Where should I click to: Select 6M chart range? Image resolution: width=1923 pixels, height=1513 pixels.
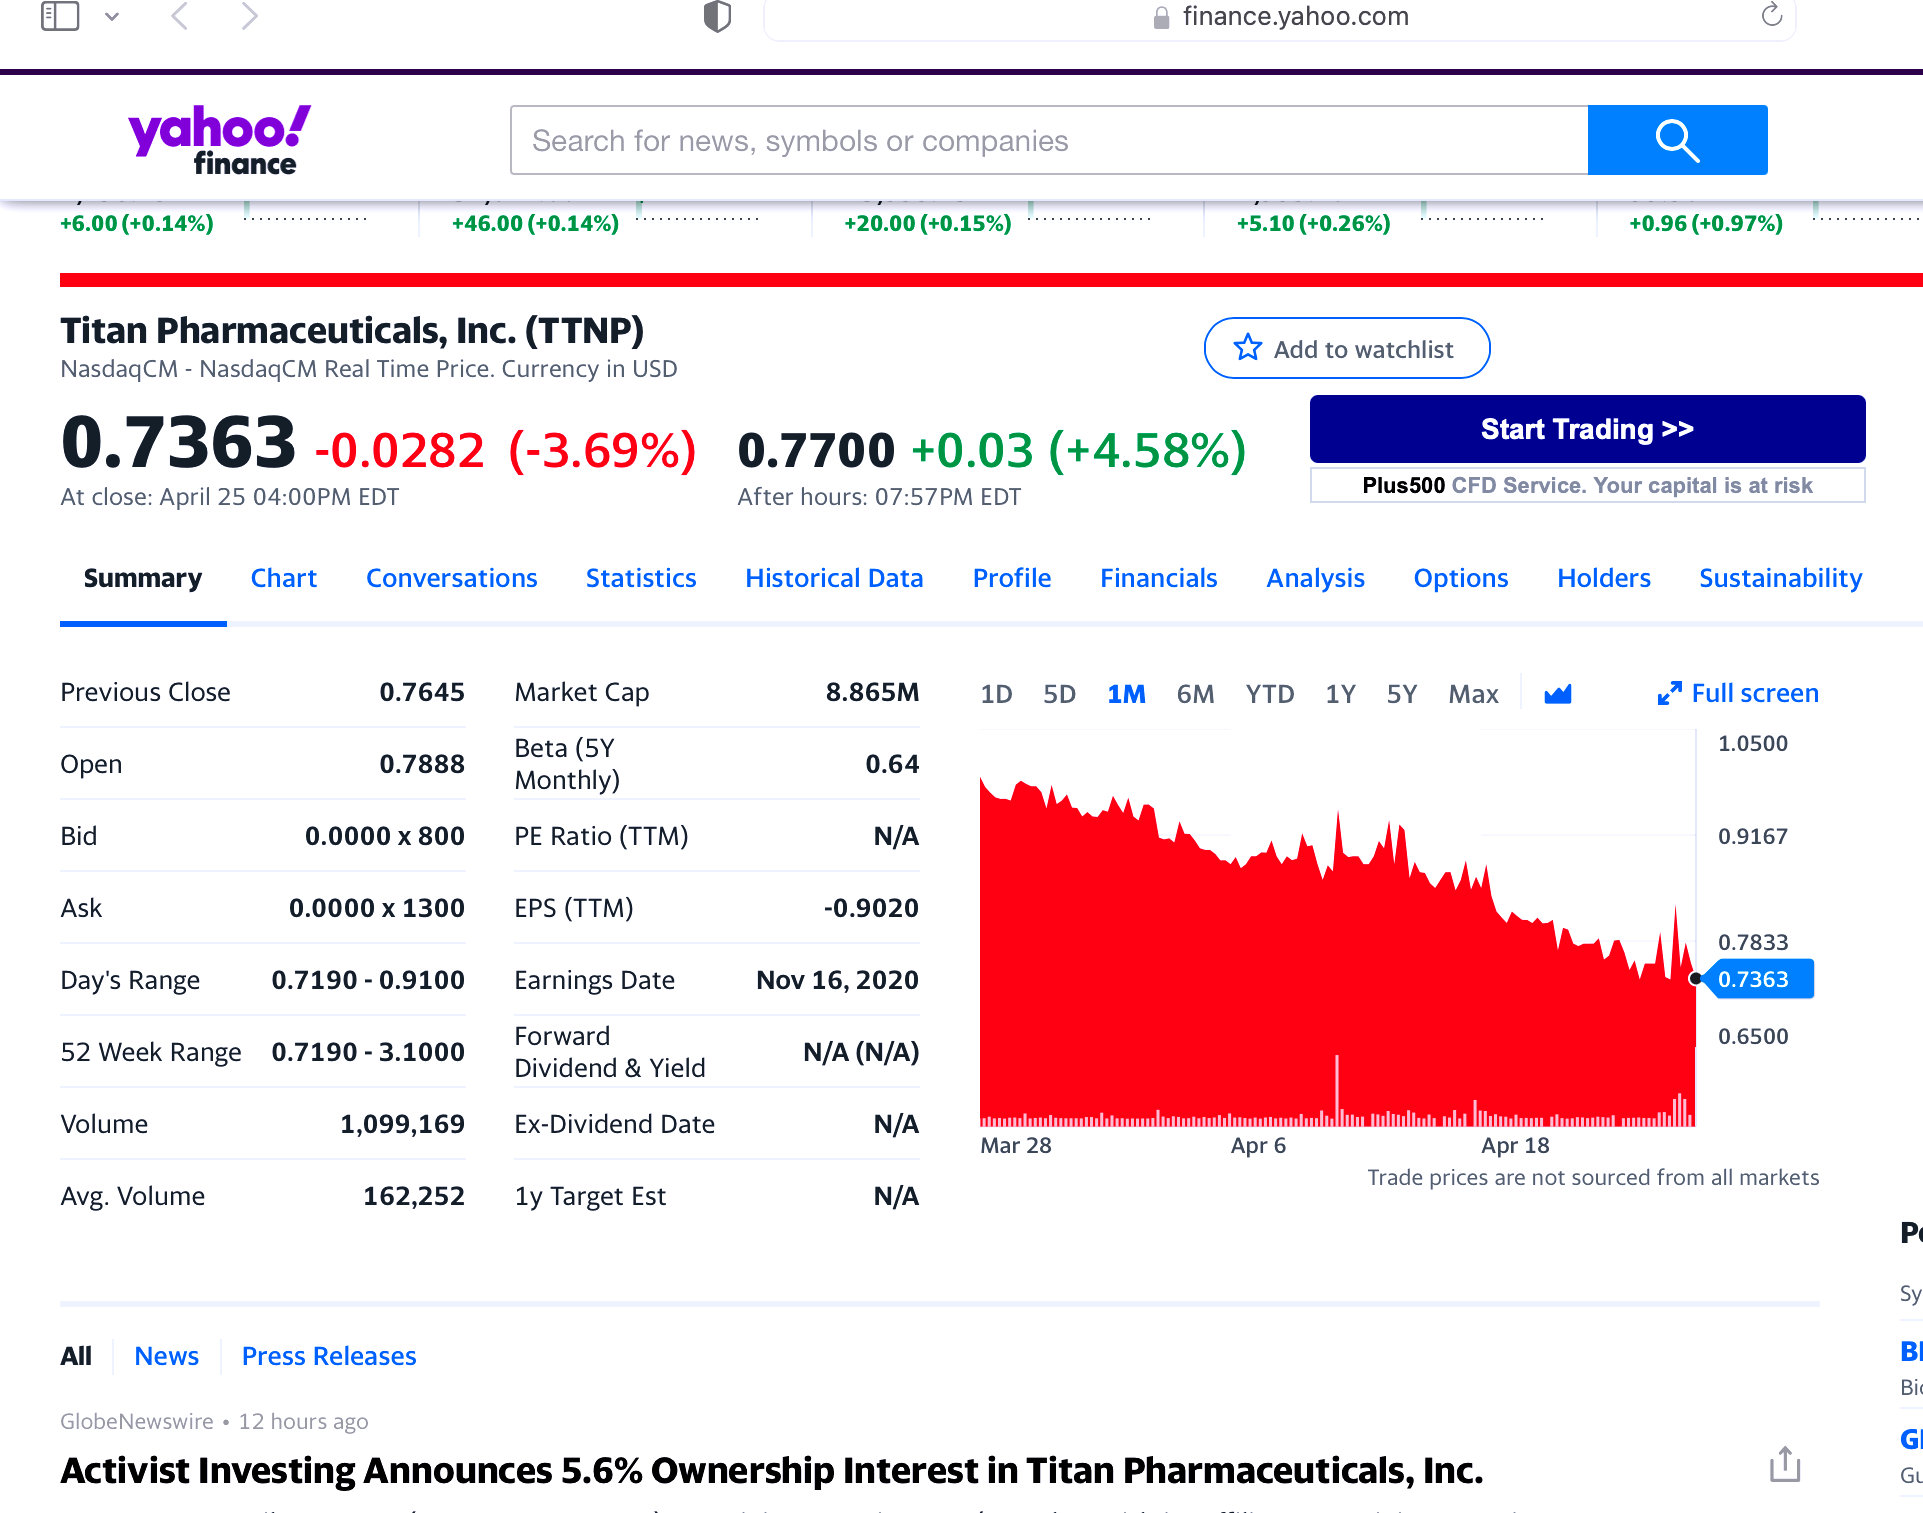(x=1195, y=694)
